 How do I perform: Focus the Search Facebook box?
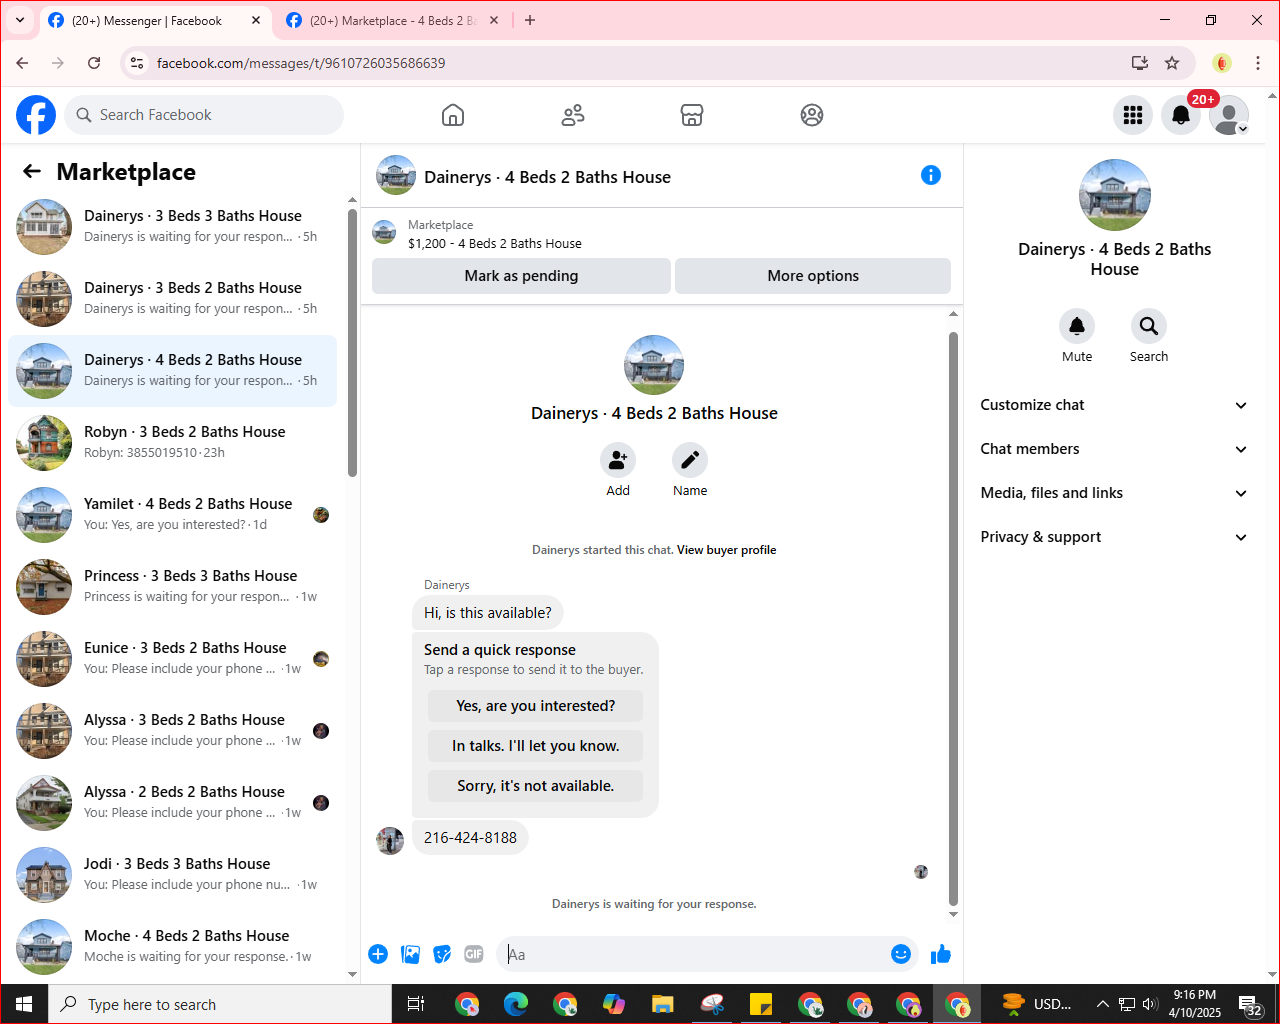pos(204,115)
